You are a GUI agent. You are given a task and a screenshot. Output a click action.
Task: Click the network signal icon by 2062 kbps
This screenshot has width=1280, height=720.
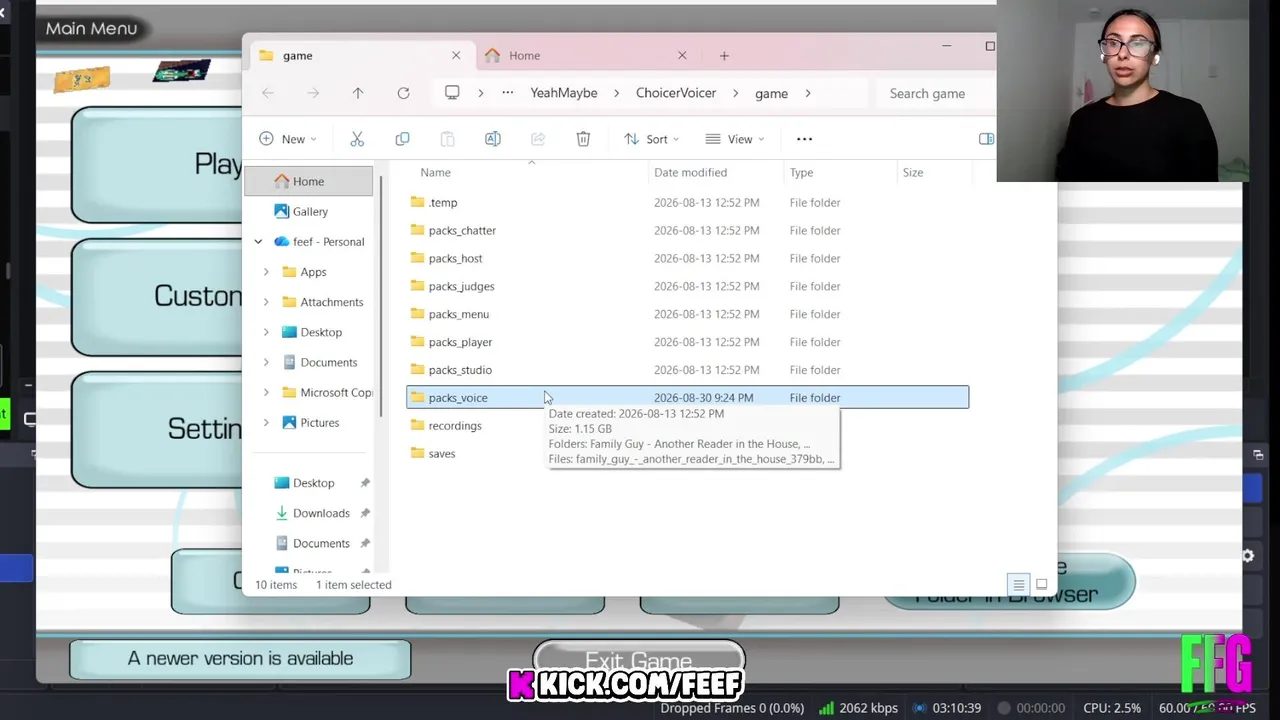click(826, 708)
